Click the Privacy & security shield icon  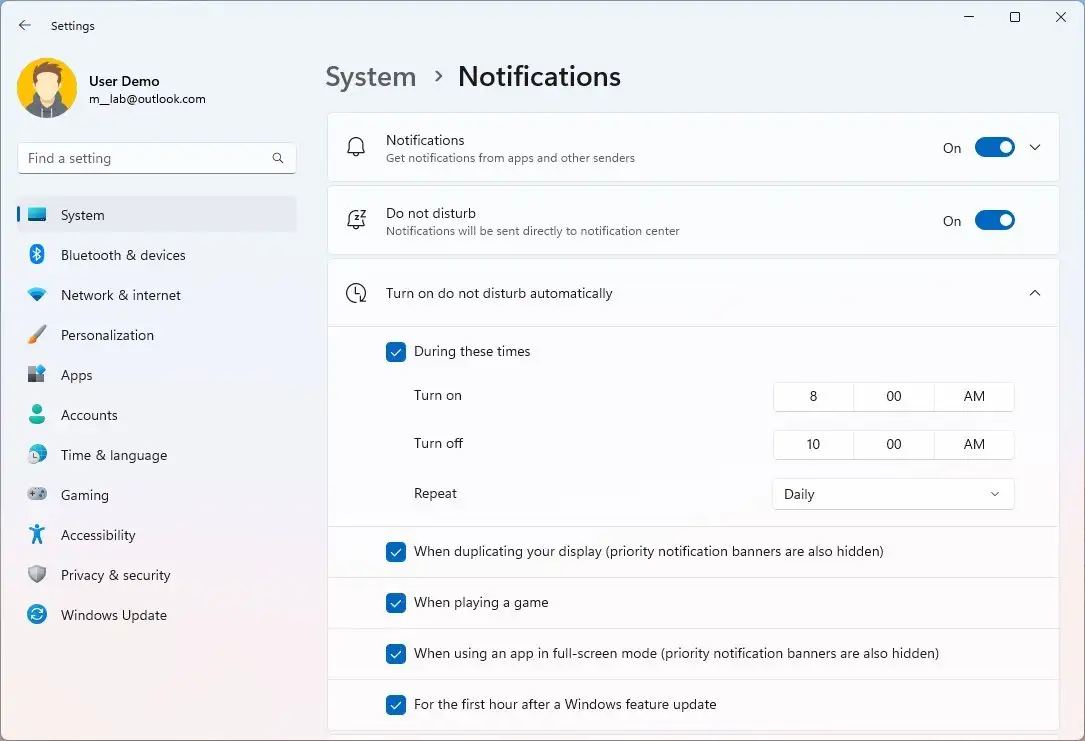(37, 575)
